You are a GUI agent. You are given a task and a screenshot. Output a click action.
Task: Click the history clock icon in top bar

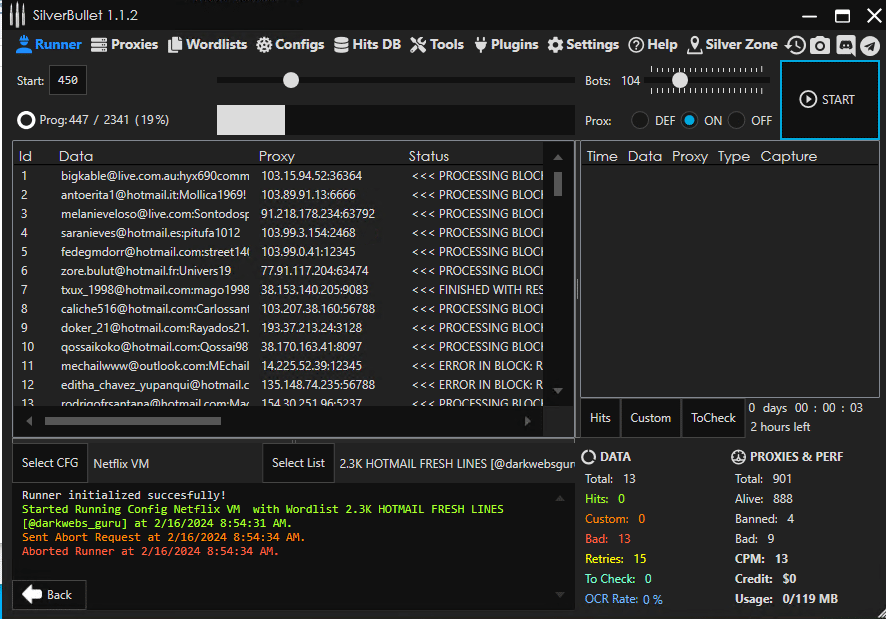795,45
